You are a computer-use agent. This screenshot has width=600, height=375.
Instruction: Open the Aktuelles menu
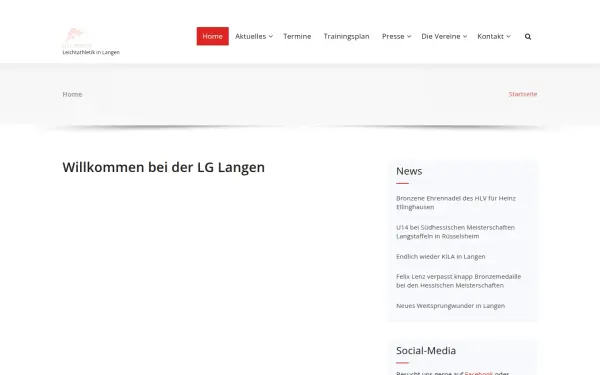click(251, 36)
